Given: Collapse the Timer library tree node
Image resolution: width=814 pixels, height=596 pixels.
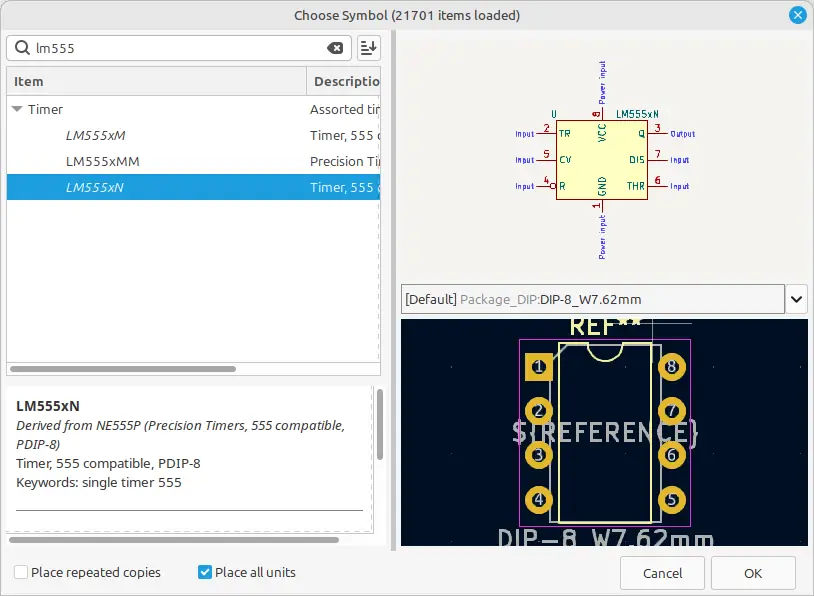Looking at the screenshot, I should (17, 109).
